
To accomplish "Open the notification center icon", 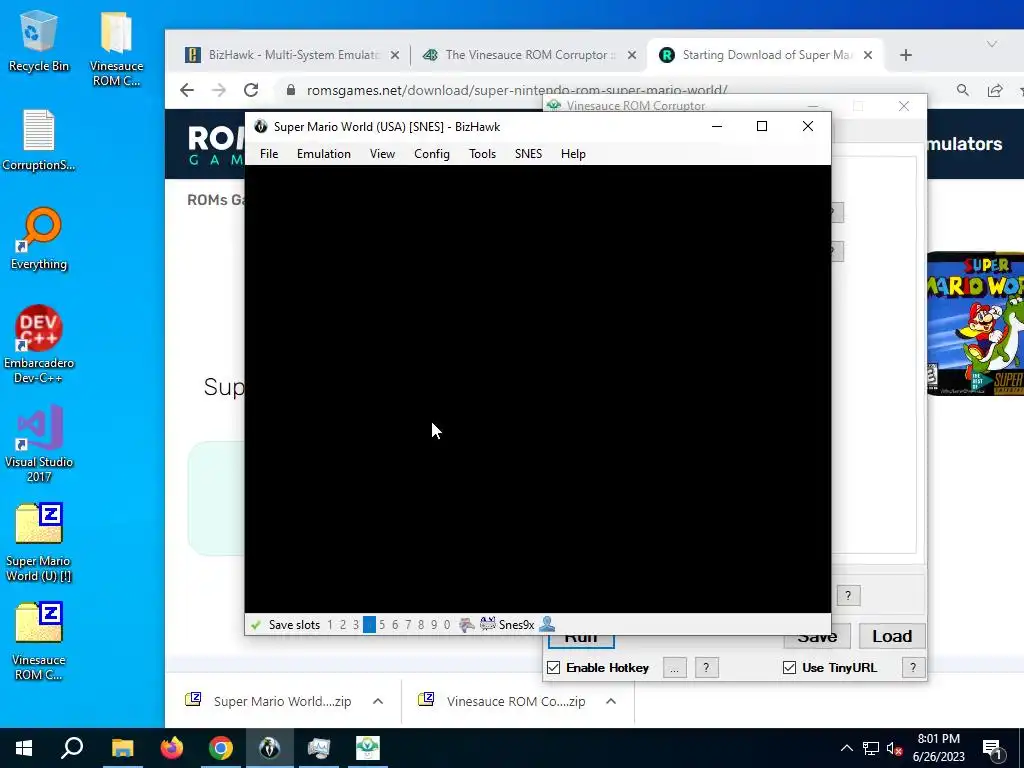I will [x=993, y=748].
